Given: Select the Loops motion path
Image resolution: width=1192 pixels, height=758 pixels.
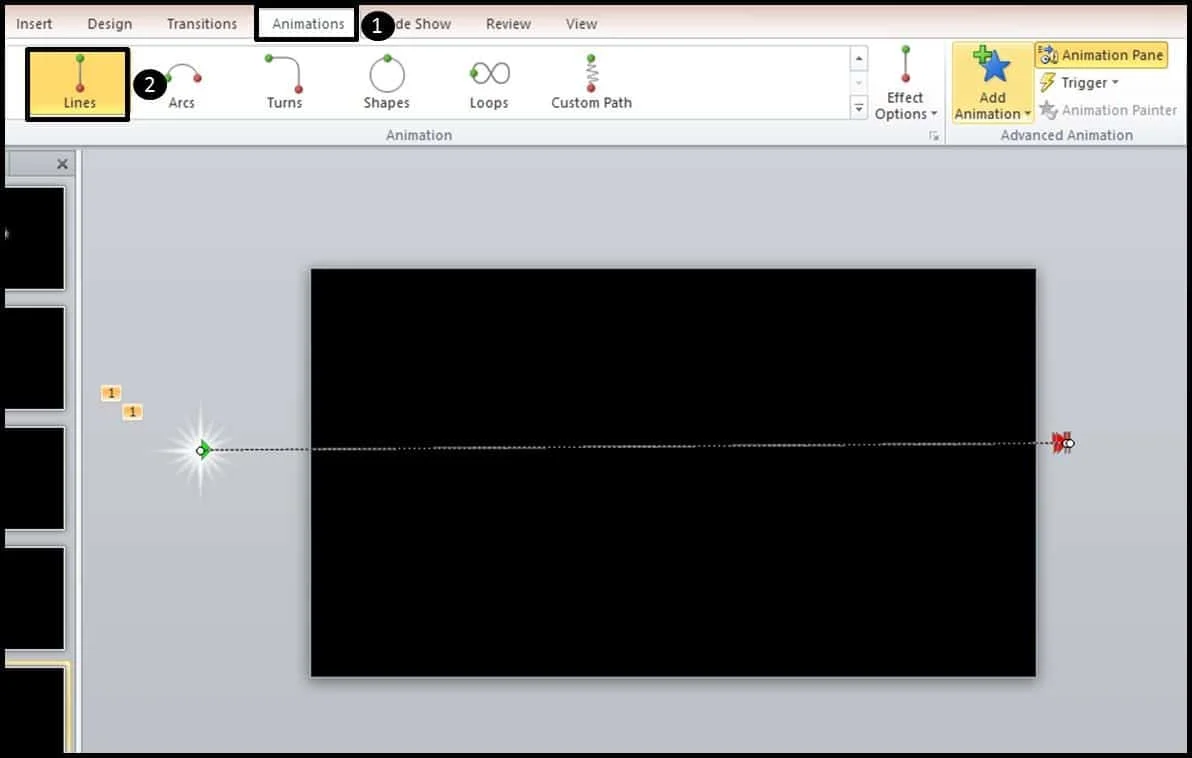Looking at the screenshot, I should 489,84.
